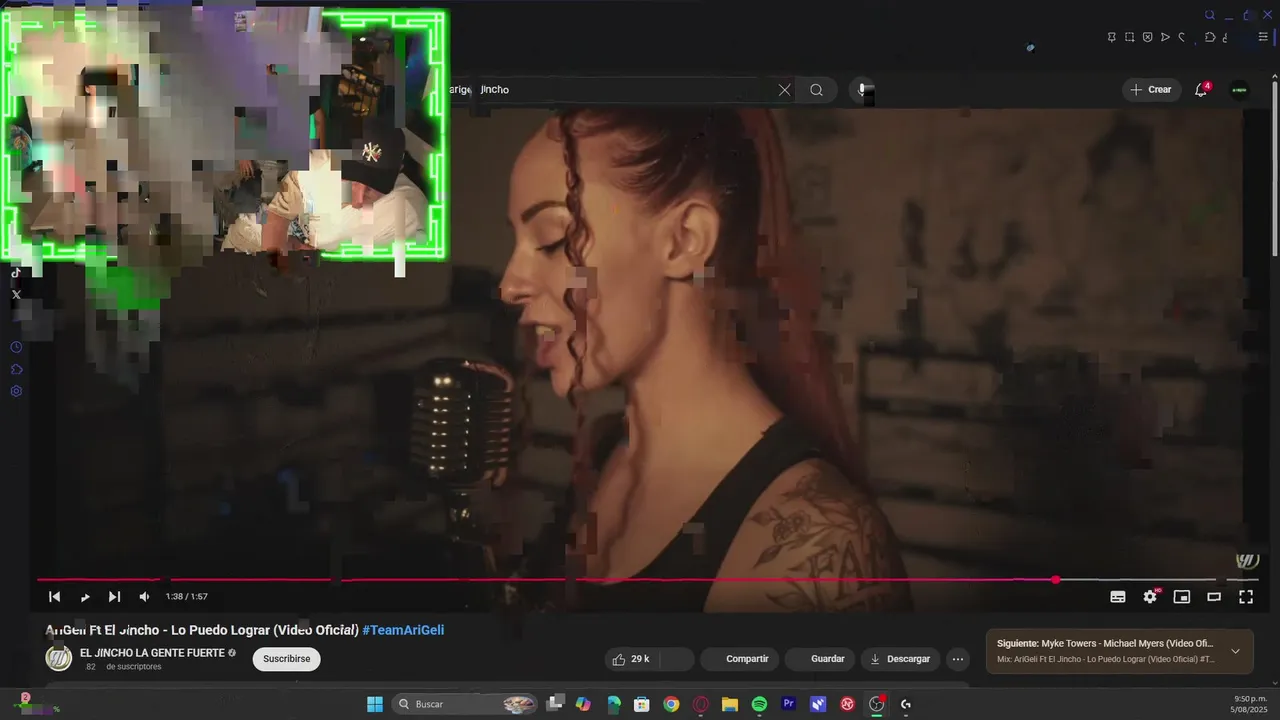This screenshot has width=1280, height=720.
Task: Click the video time display 1:38 / 1:57
Action: [187, 597]
